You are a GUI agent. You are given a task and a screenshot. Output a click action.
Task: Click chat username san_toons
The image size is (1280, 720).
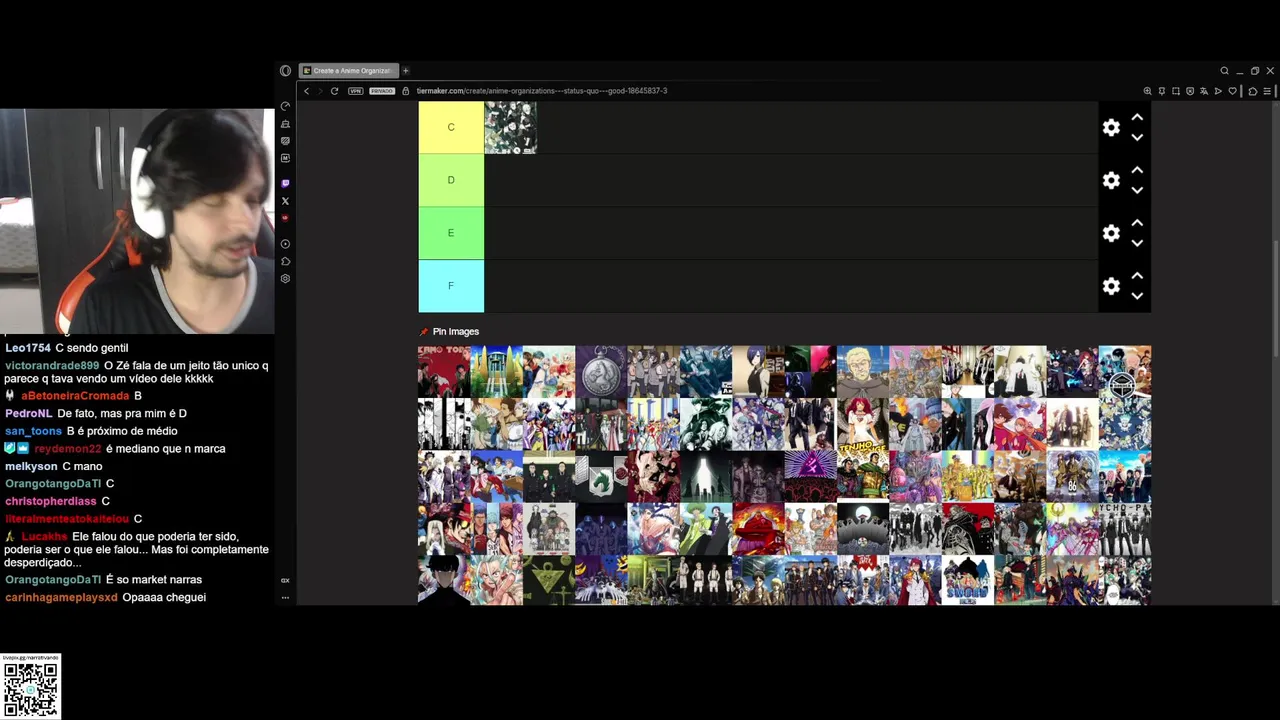(x=33, y=431)
